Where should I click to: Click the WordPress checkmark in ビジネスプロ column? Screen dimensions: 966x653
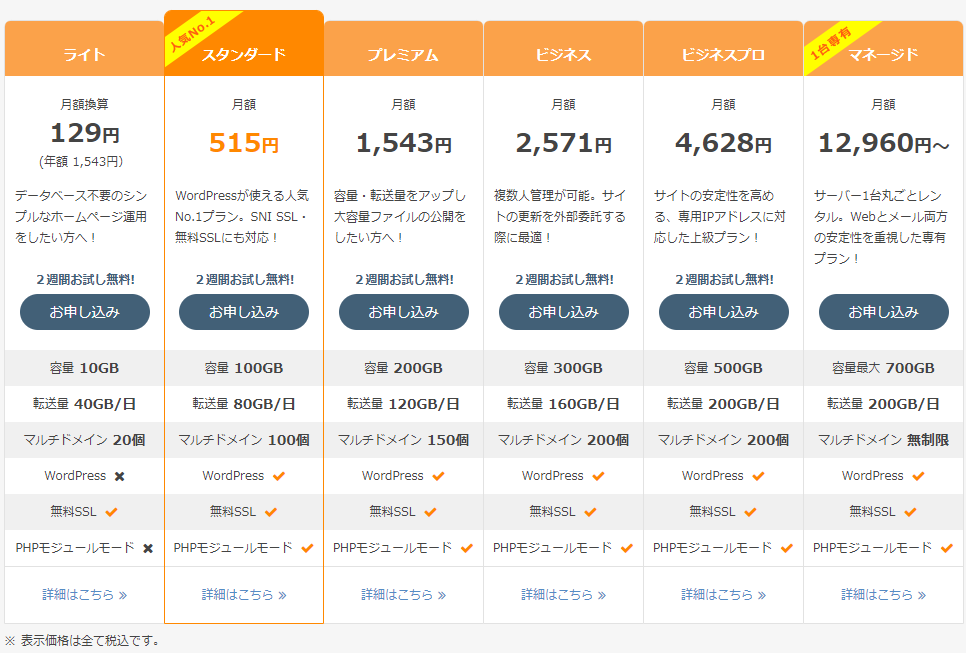point(758,476)
